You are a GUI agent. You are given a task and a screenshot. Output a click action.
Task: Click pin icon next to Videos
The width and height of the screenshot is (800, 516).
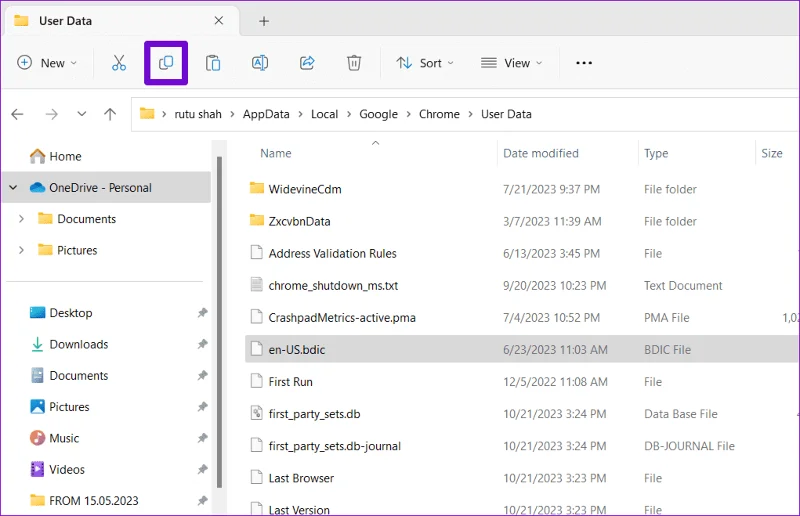pos(203,469)
